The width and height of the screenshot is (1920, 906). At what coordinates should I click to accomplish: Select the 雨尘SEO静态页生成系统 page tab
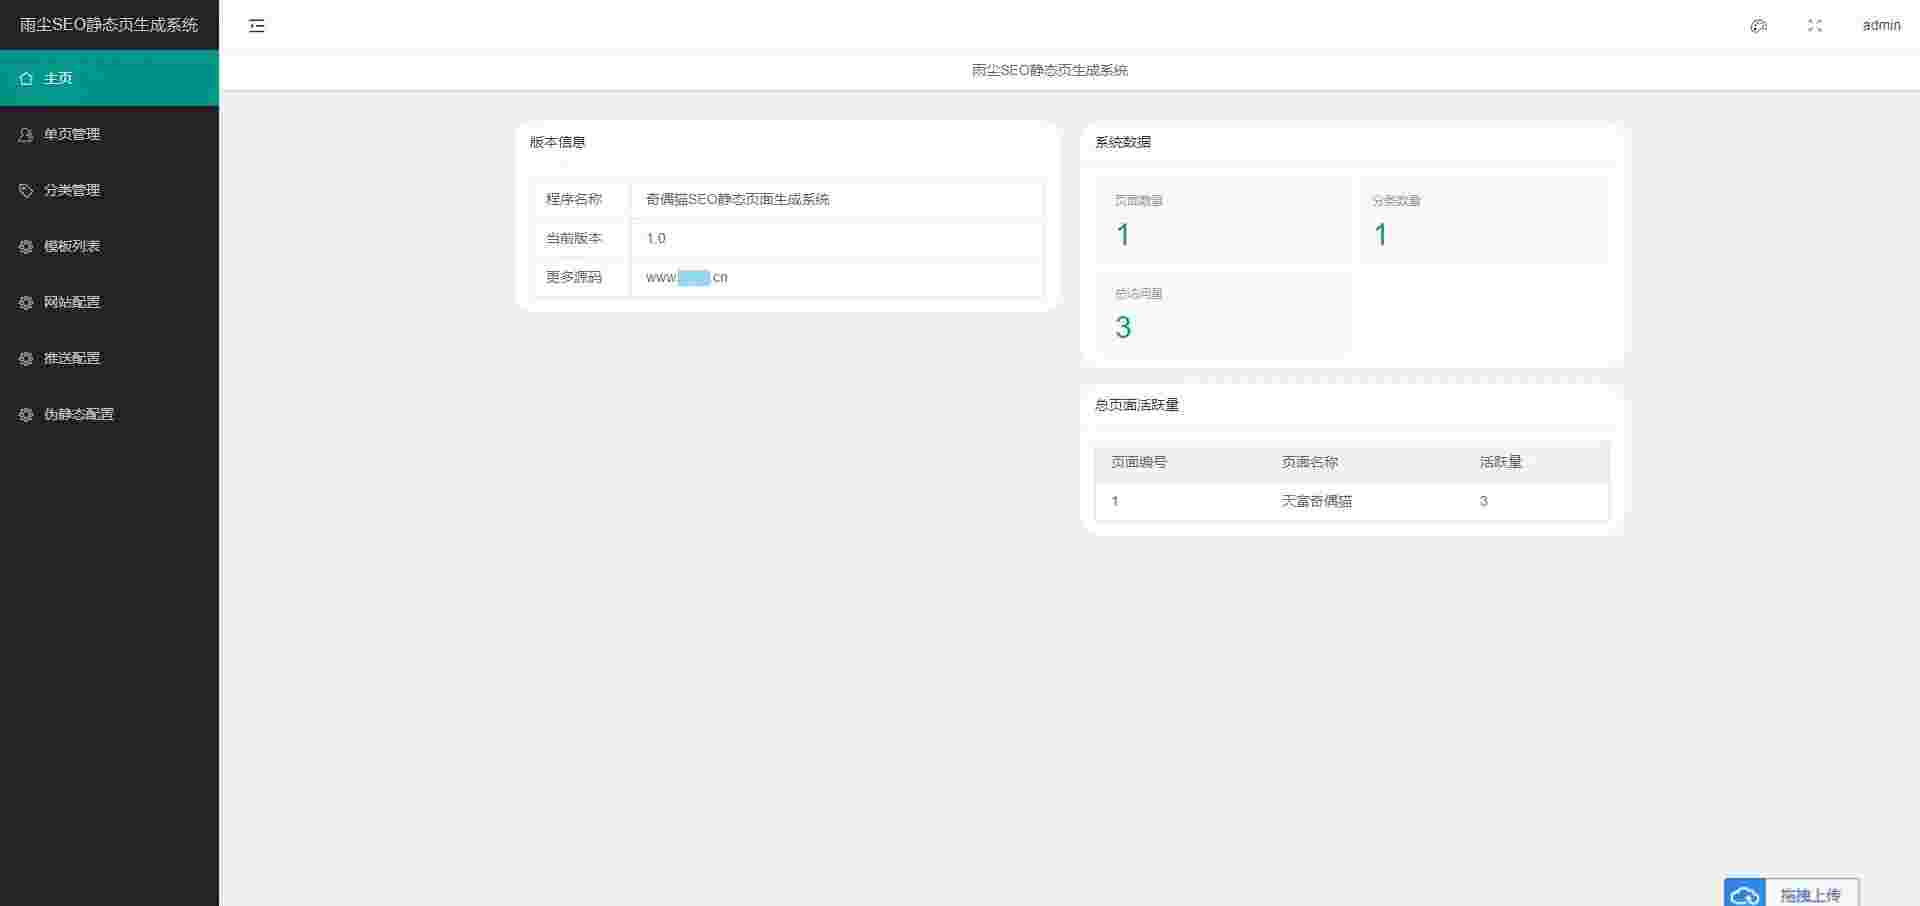(1050, 70)
